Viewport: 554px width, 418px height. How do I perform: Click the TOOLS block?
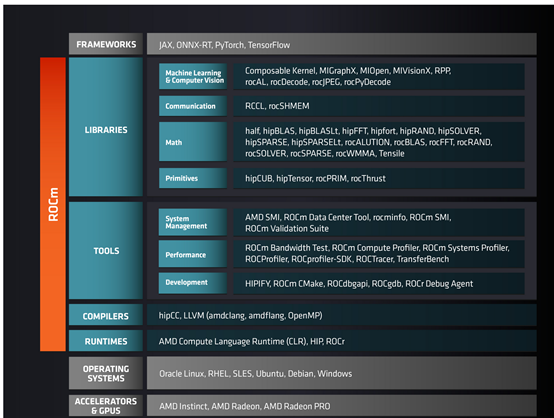pos(106,251)
